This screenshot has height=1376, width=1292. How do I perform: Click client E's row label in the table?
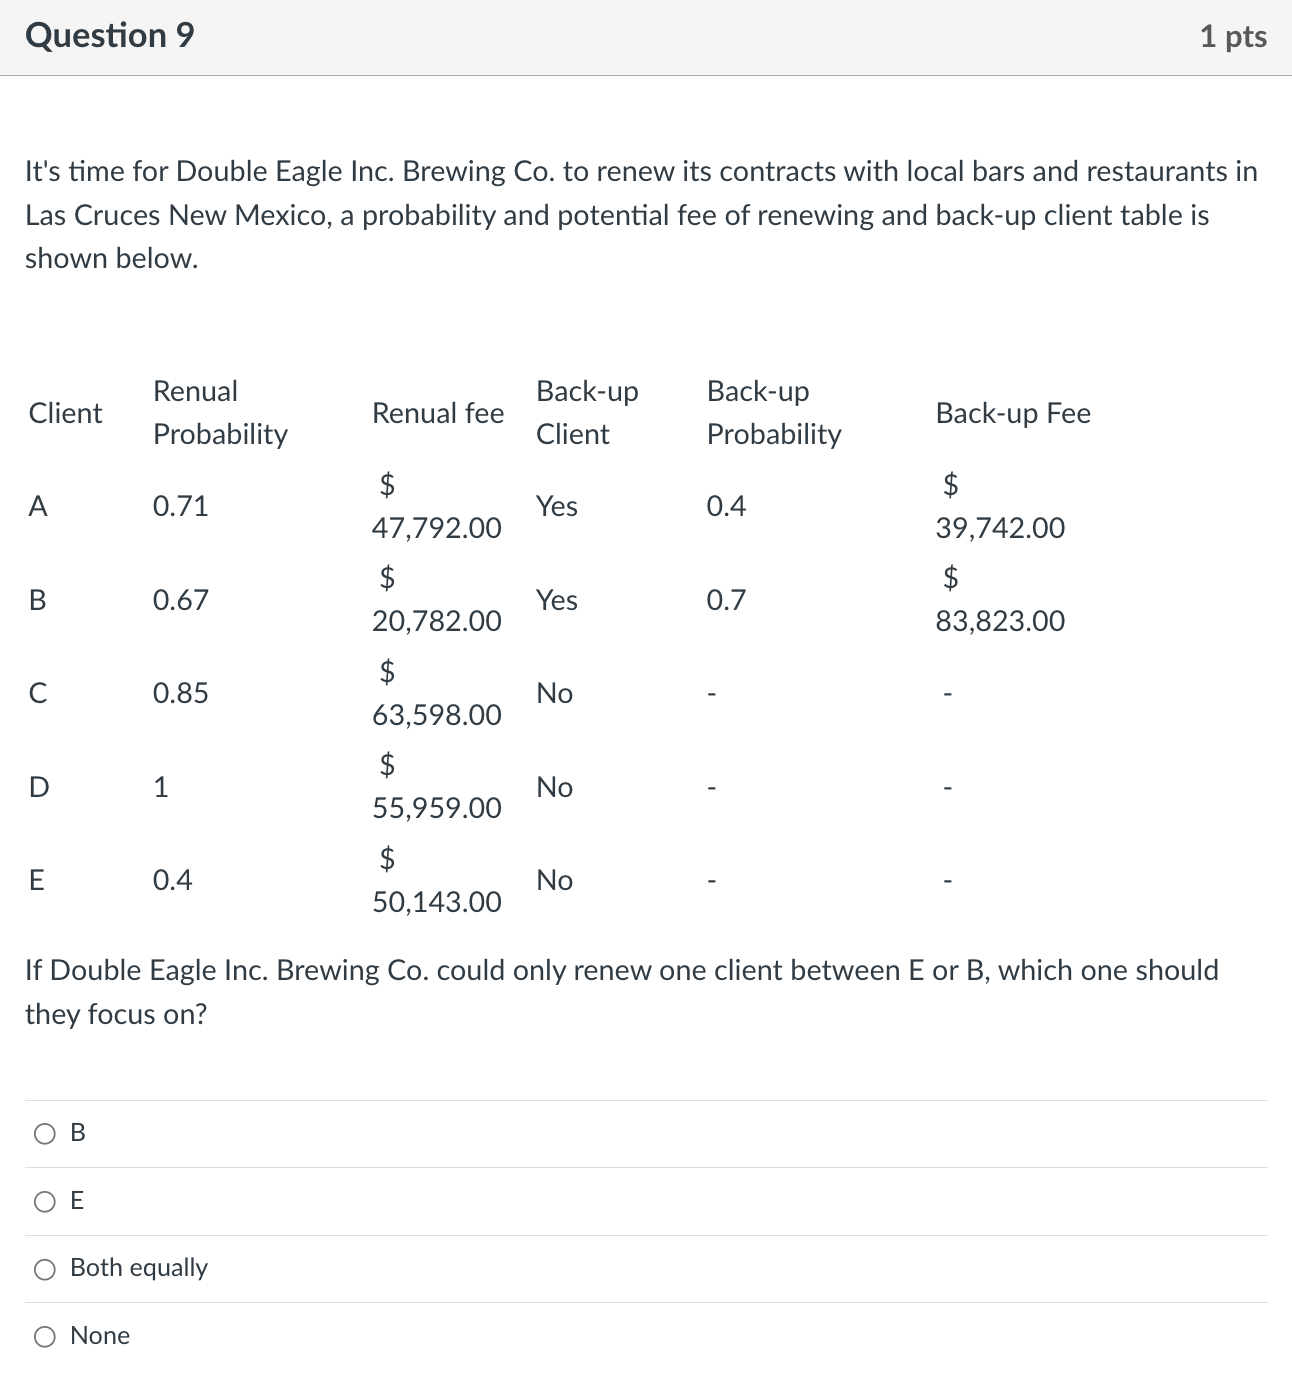[x=37, y=880]
